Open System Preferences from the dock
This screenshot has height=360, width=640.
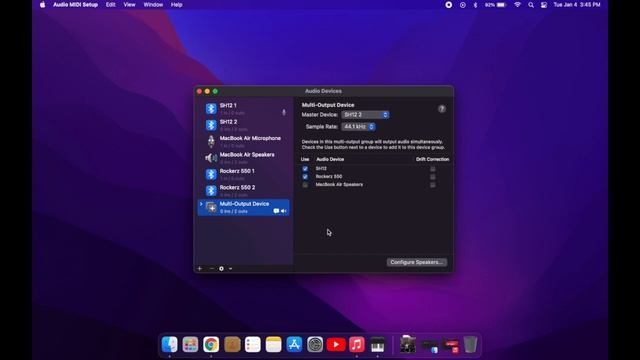(315, 344)
